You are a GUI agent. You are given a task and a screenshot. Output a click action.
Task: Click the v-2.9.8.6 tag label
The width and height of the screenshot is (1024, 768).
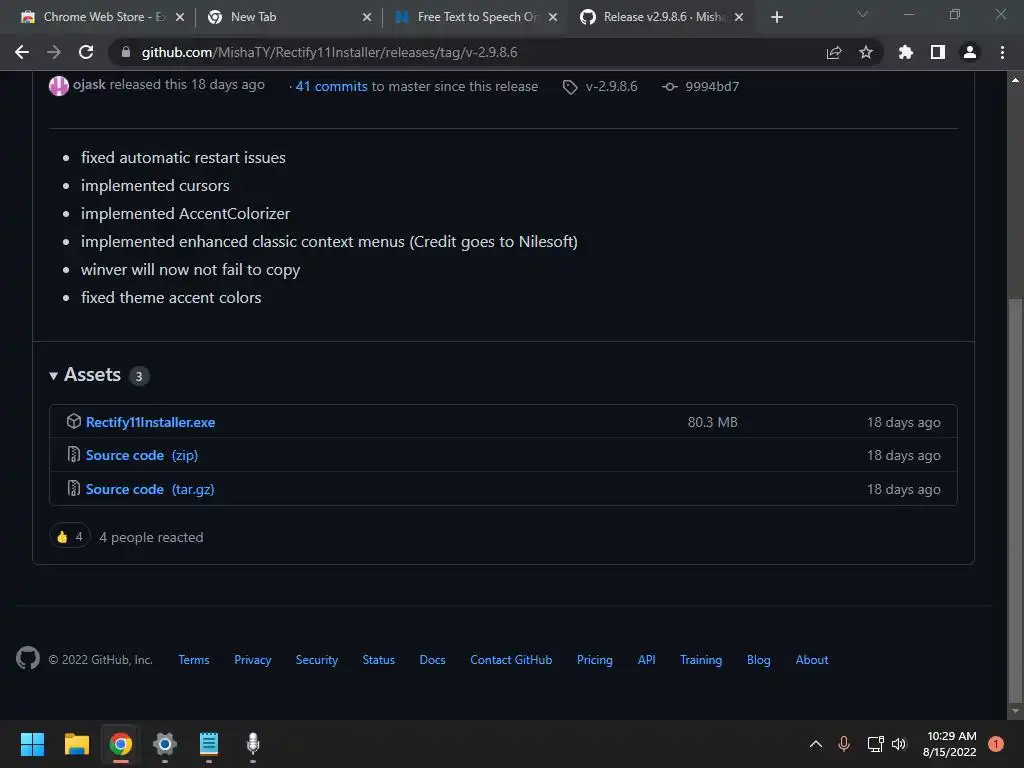600,86
